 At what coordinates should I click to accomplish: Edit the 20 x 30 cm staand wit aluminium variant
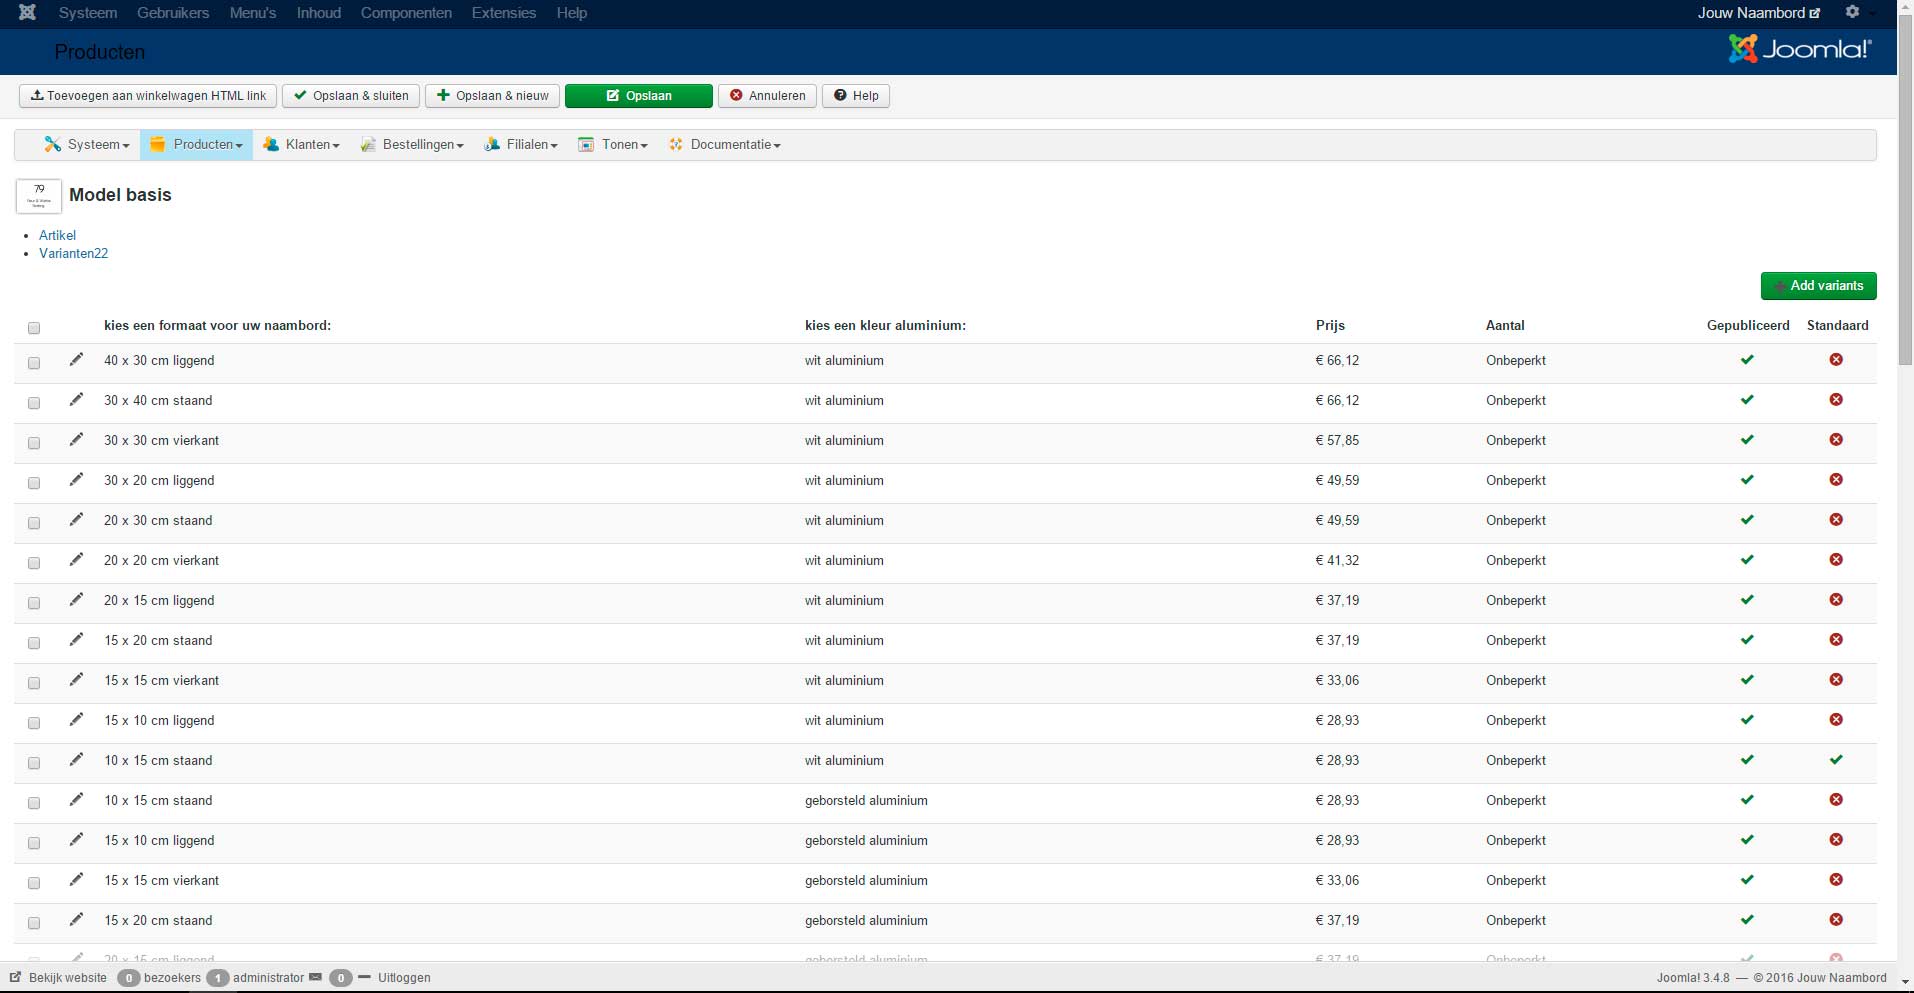(x=76, y=520)
